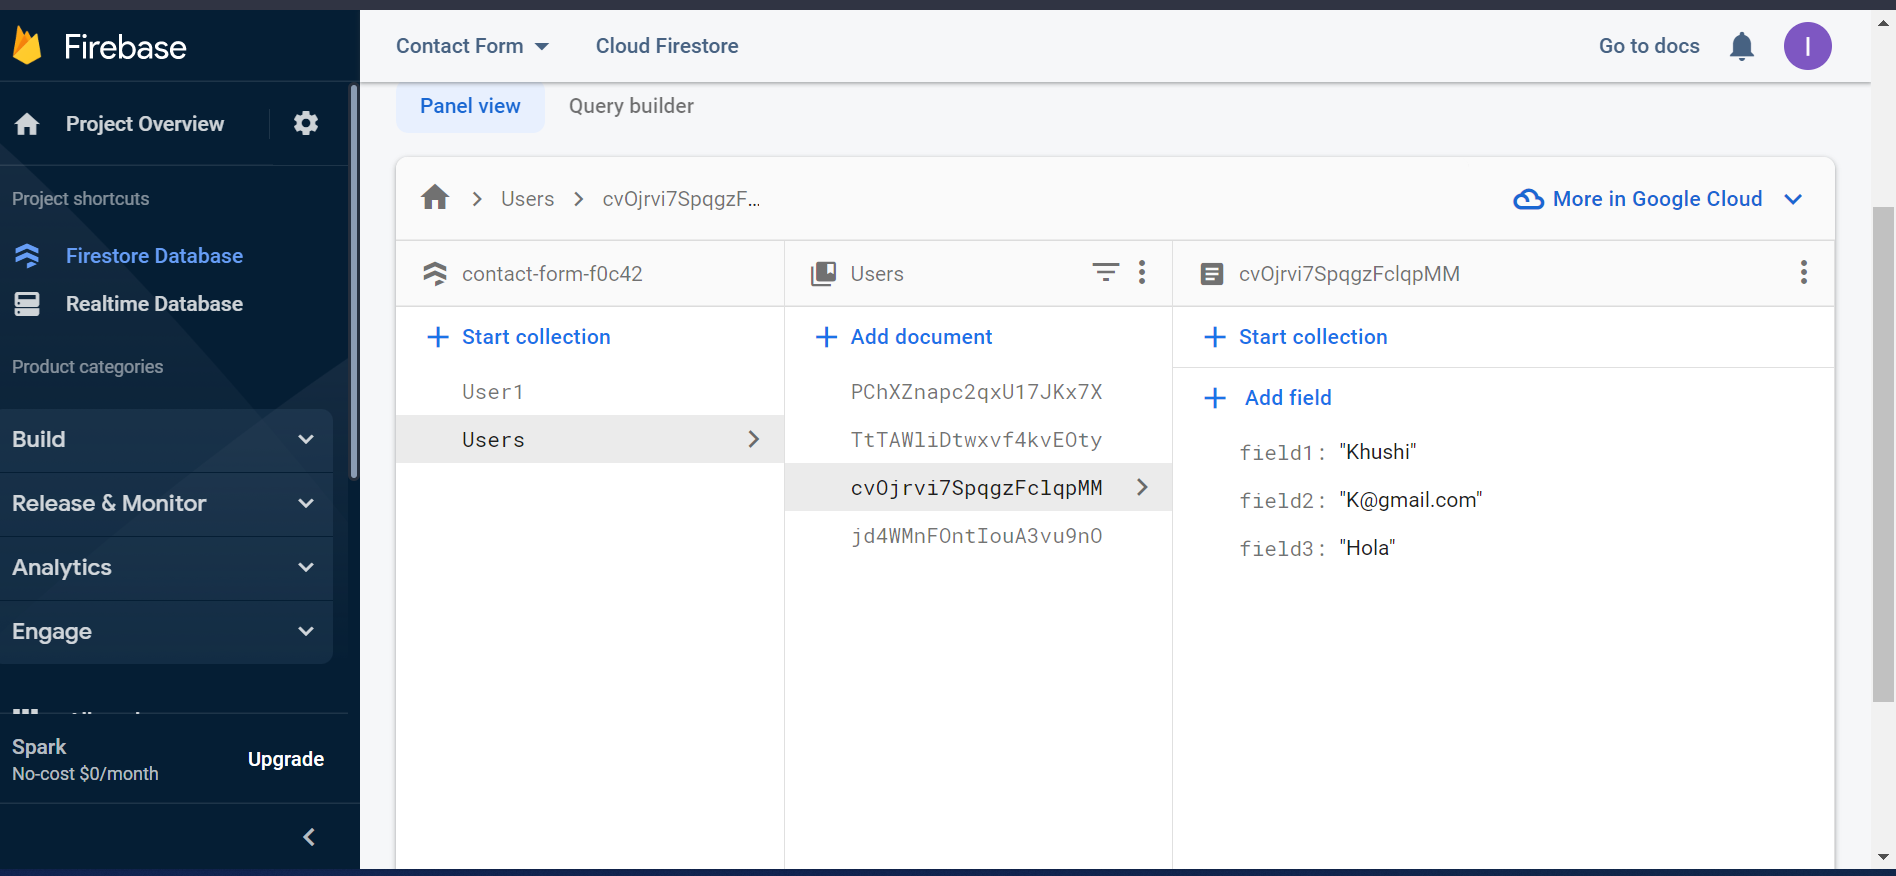Viewport: 1896px width, 876px height.
Task: Open document jd4WMnFOntIouA3vu9nO
Action: (978, 536)
